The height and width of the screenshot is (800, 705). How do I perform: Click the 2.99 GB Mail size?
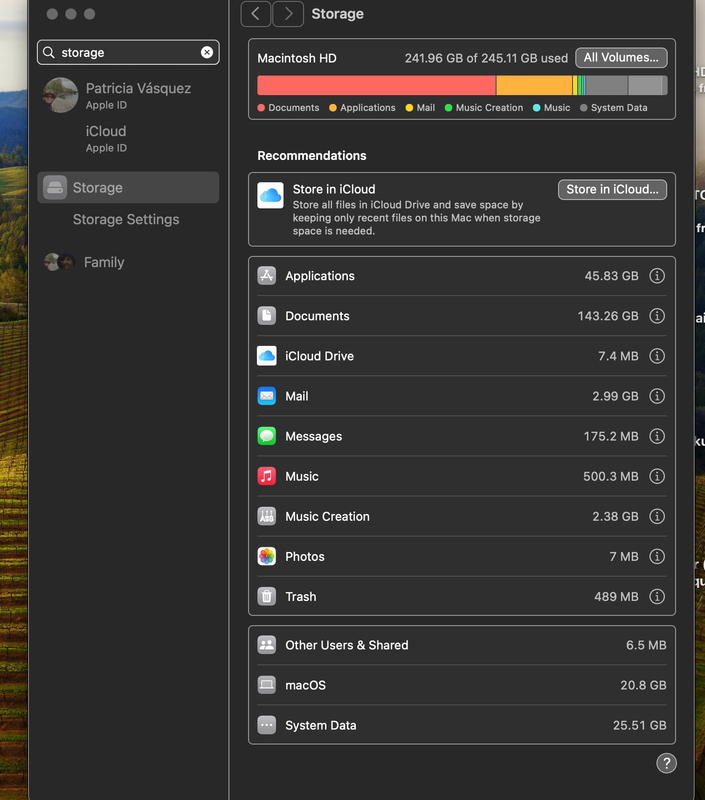click(615, 396)
